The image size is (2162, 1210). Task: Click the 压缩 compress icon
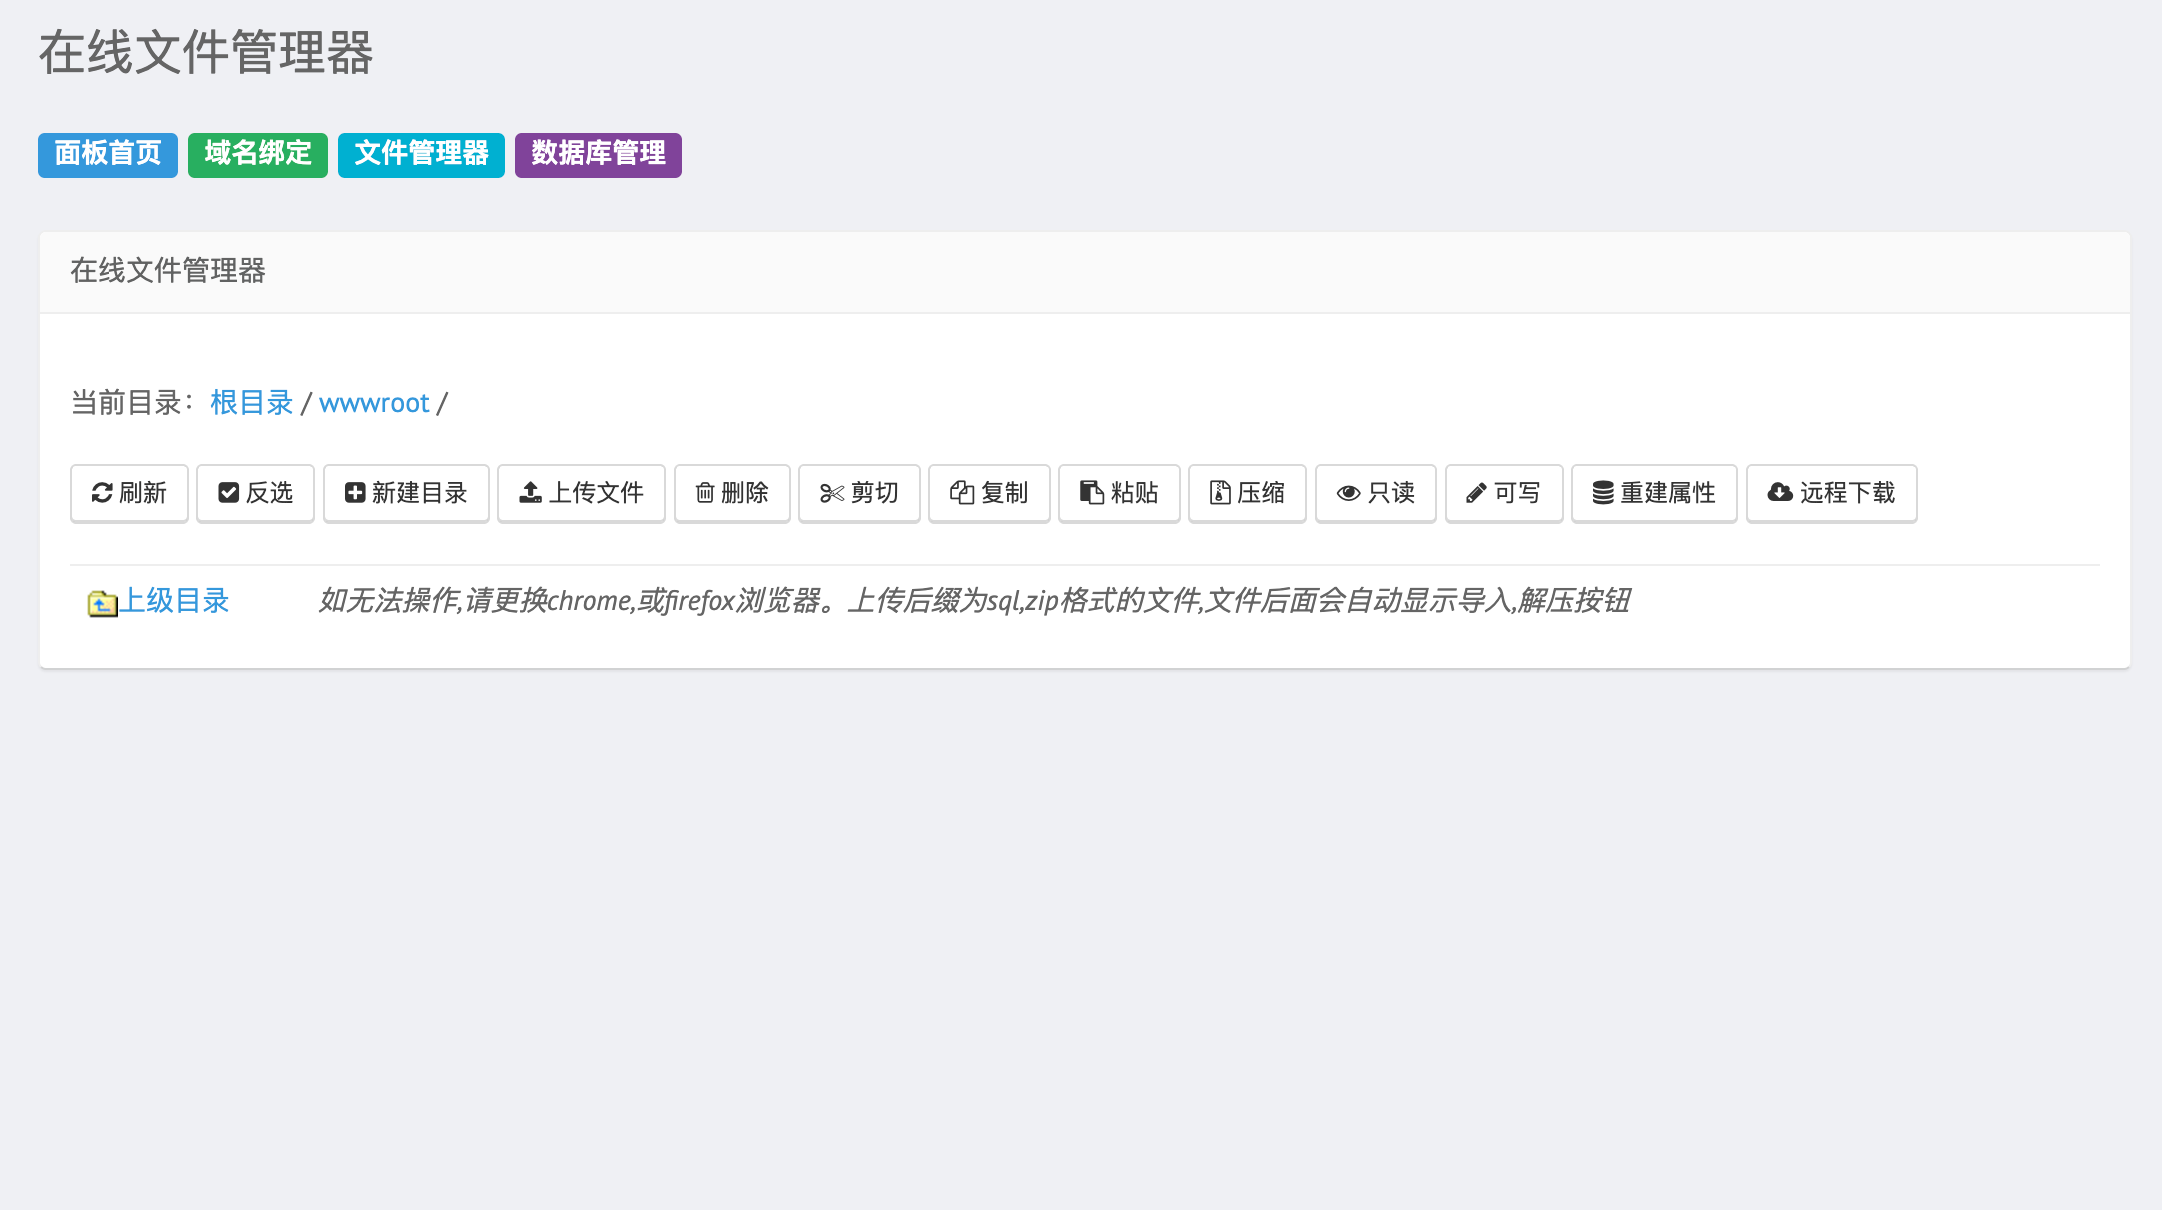[1247, 493]
